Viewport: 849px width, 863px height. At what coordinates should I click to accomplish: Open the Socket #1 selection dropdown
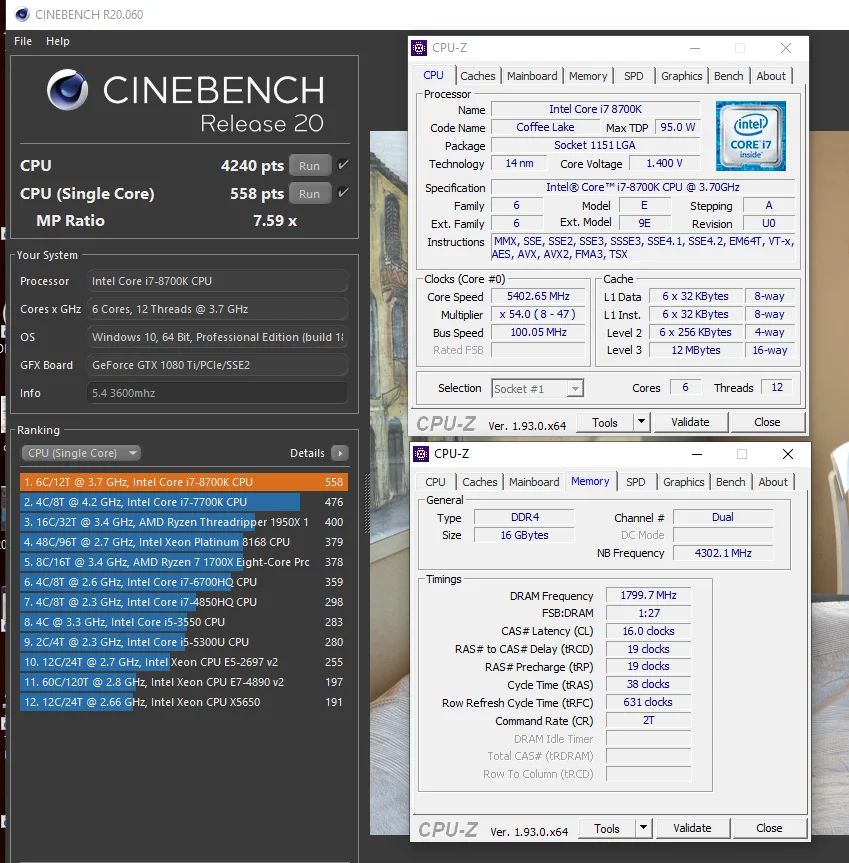pos(538,389)
